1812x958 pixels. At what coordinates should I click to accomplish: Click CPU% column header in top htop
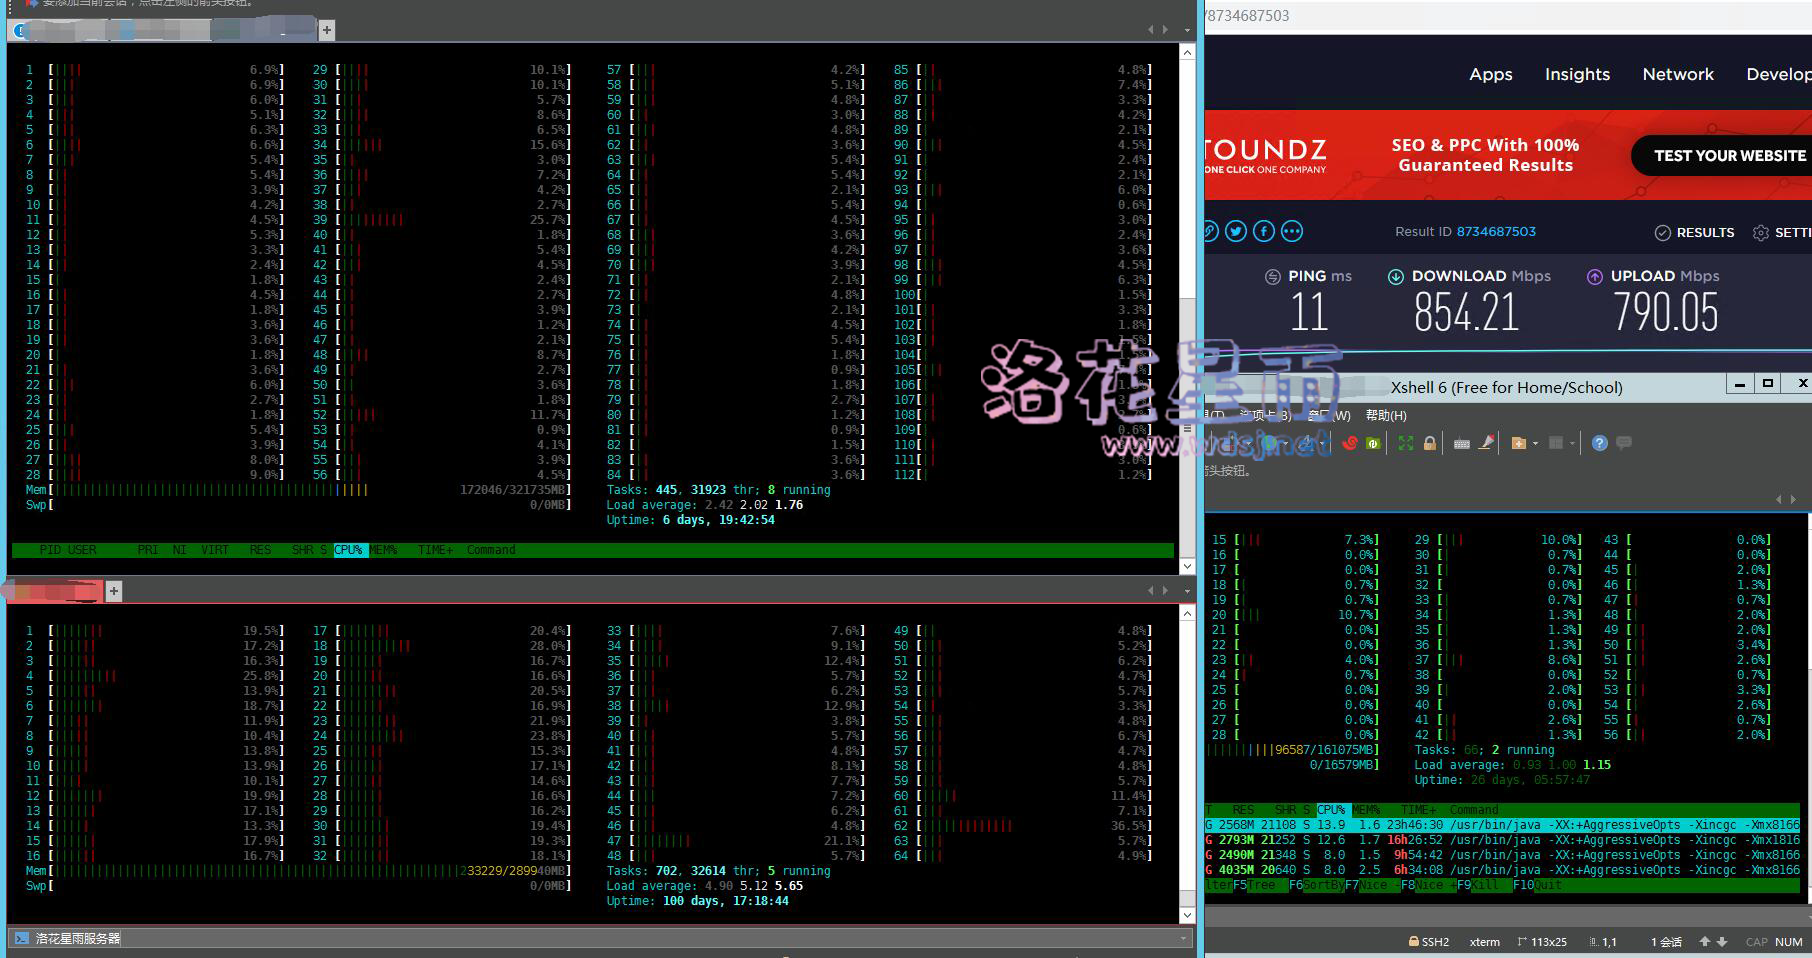(x=349, y=550)
